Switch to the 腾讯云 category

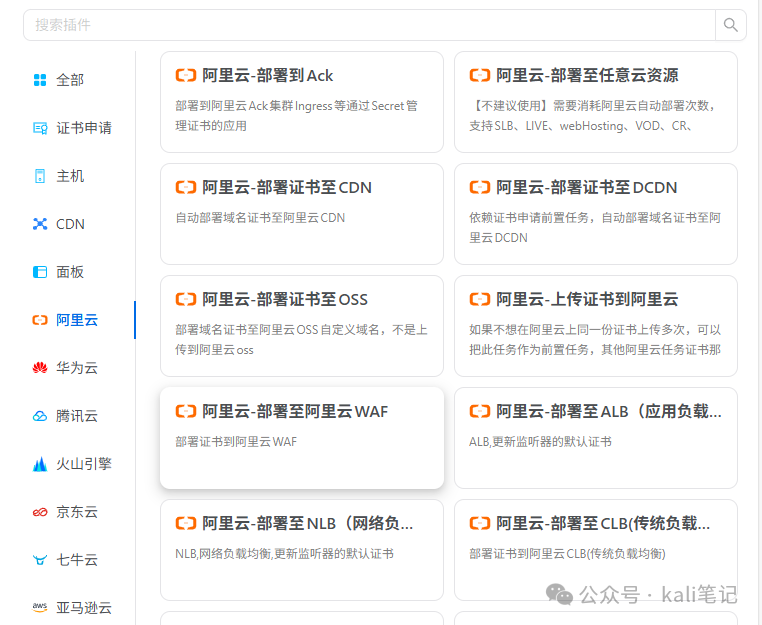coord(77,416)
